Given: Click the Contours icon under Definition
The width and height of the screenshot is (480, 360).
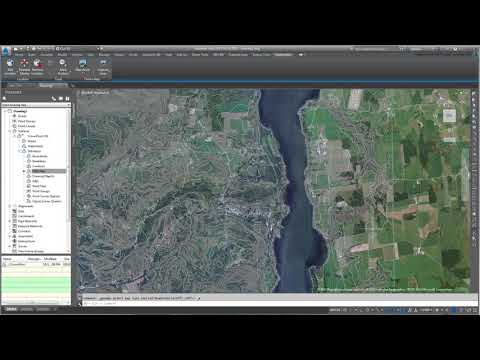Looking at the screenshot, I should tap(29, 166).
